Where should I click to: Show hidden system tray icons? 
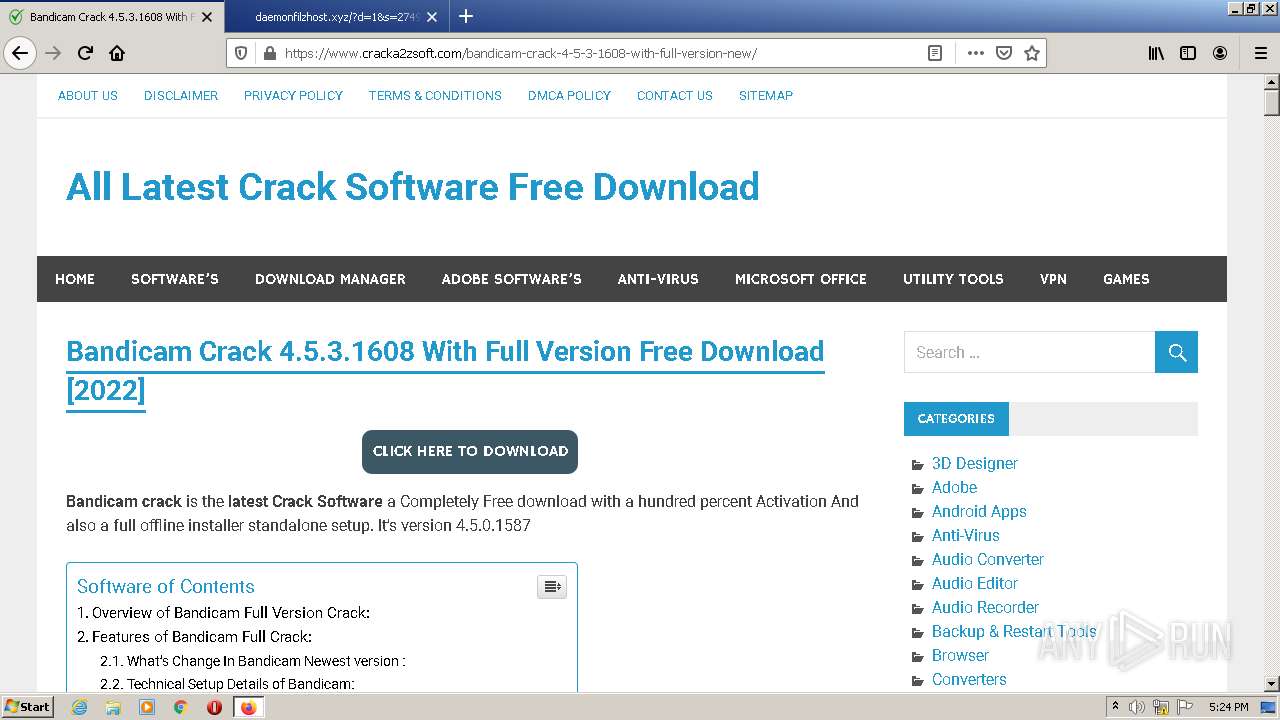pyautogui.click(x=1115, y=707)
